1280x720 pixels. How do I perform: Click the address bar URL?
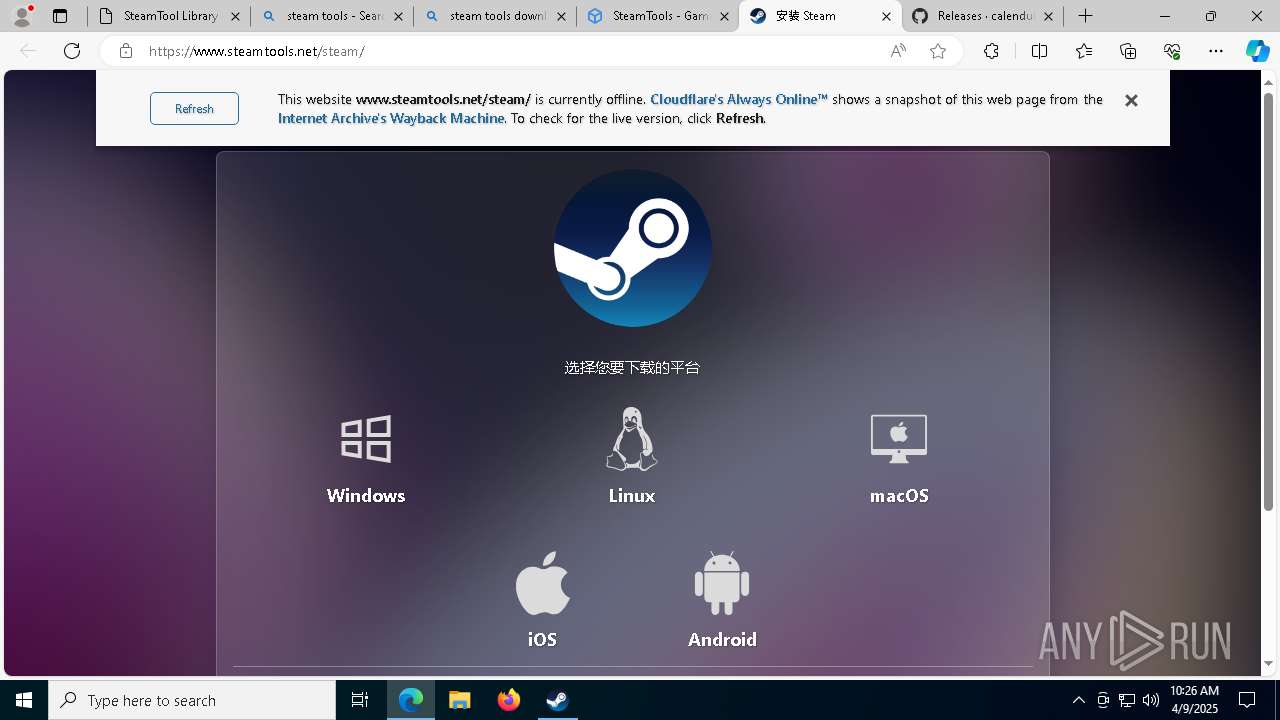(x=257, y=51)
